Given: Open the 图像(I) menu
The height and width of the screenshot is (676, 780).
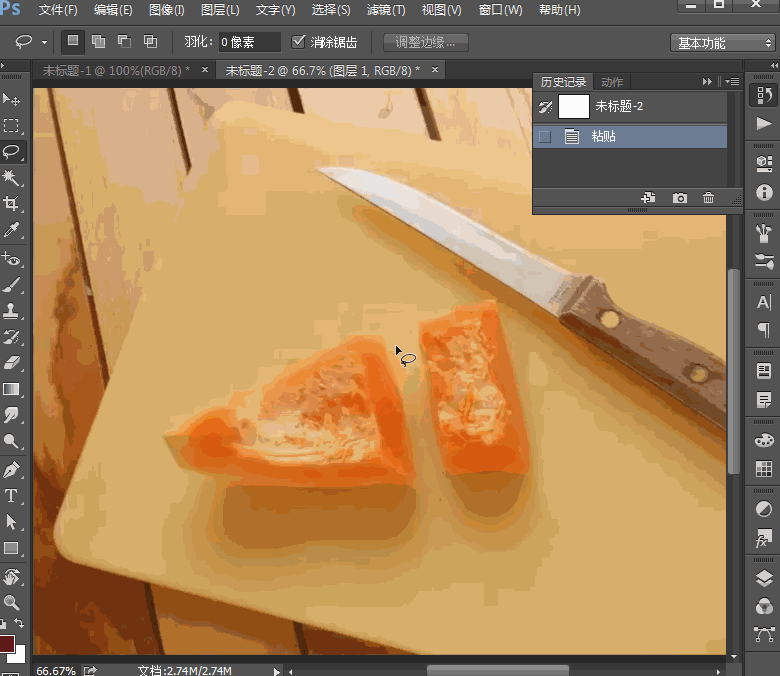Looking at the screenshot, I should (167, 10).
